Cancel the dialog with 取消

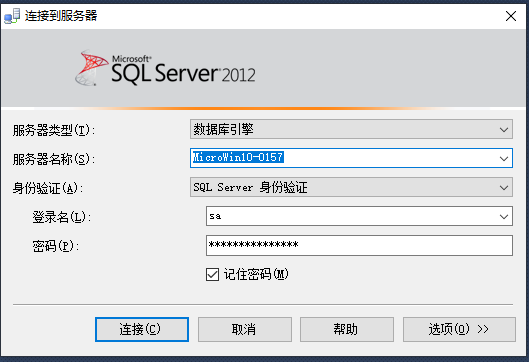(x=245, y=329)
